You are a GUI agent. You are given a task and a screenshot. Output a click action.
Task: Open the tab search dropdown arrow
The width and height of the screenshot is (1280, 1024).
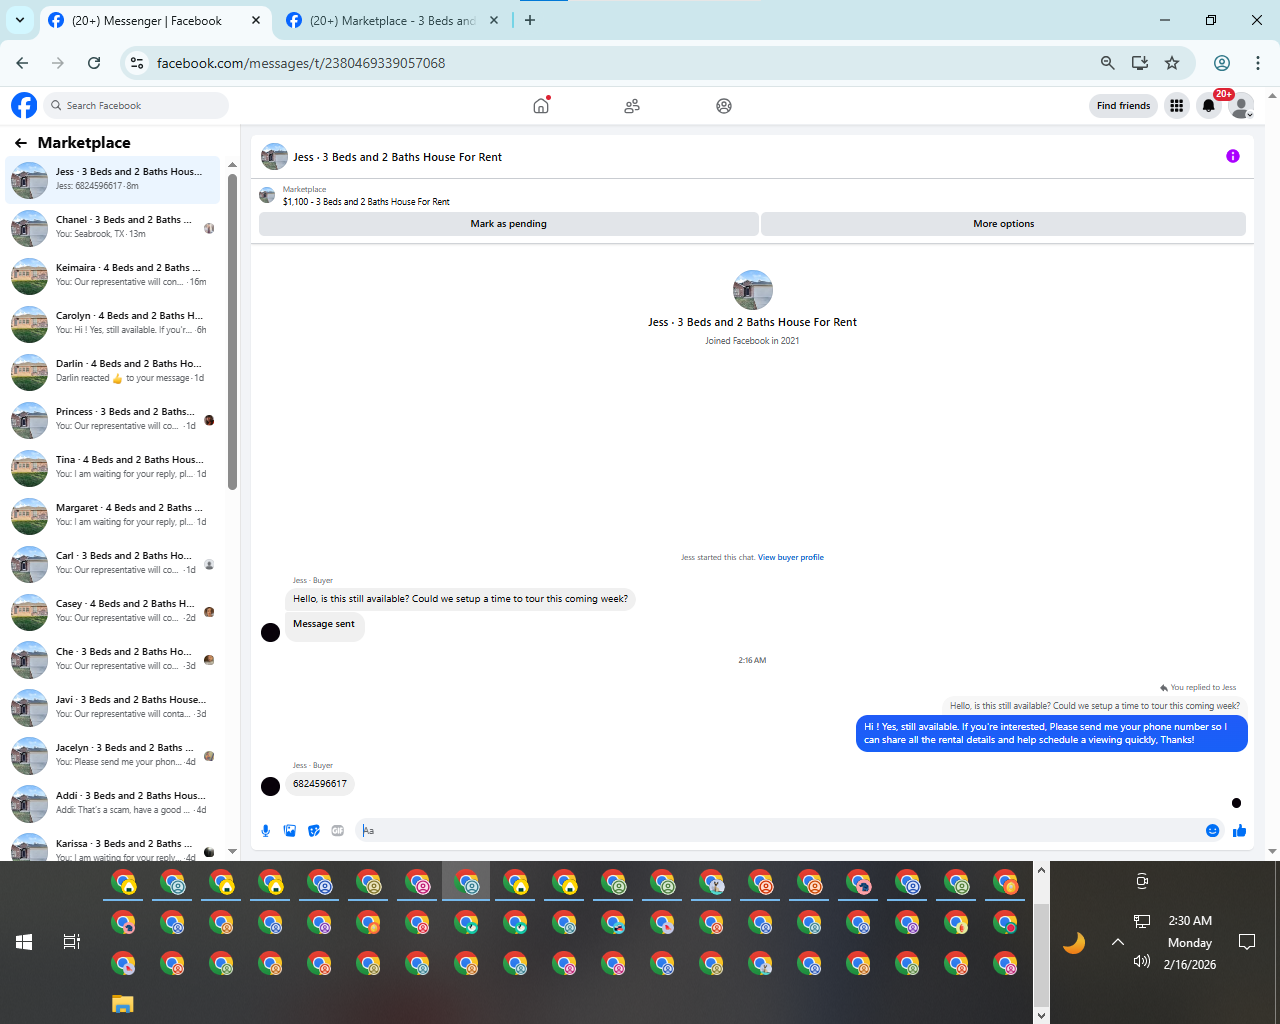(20, 20)
